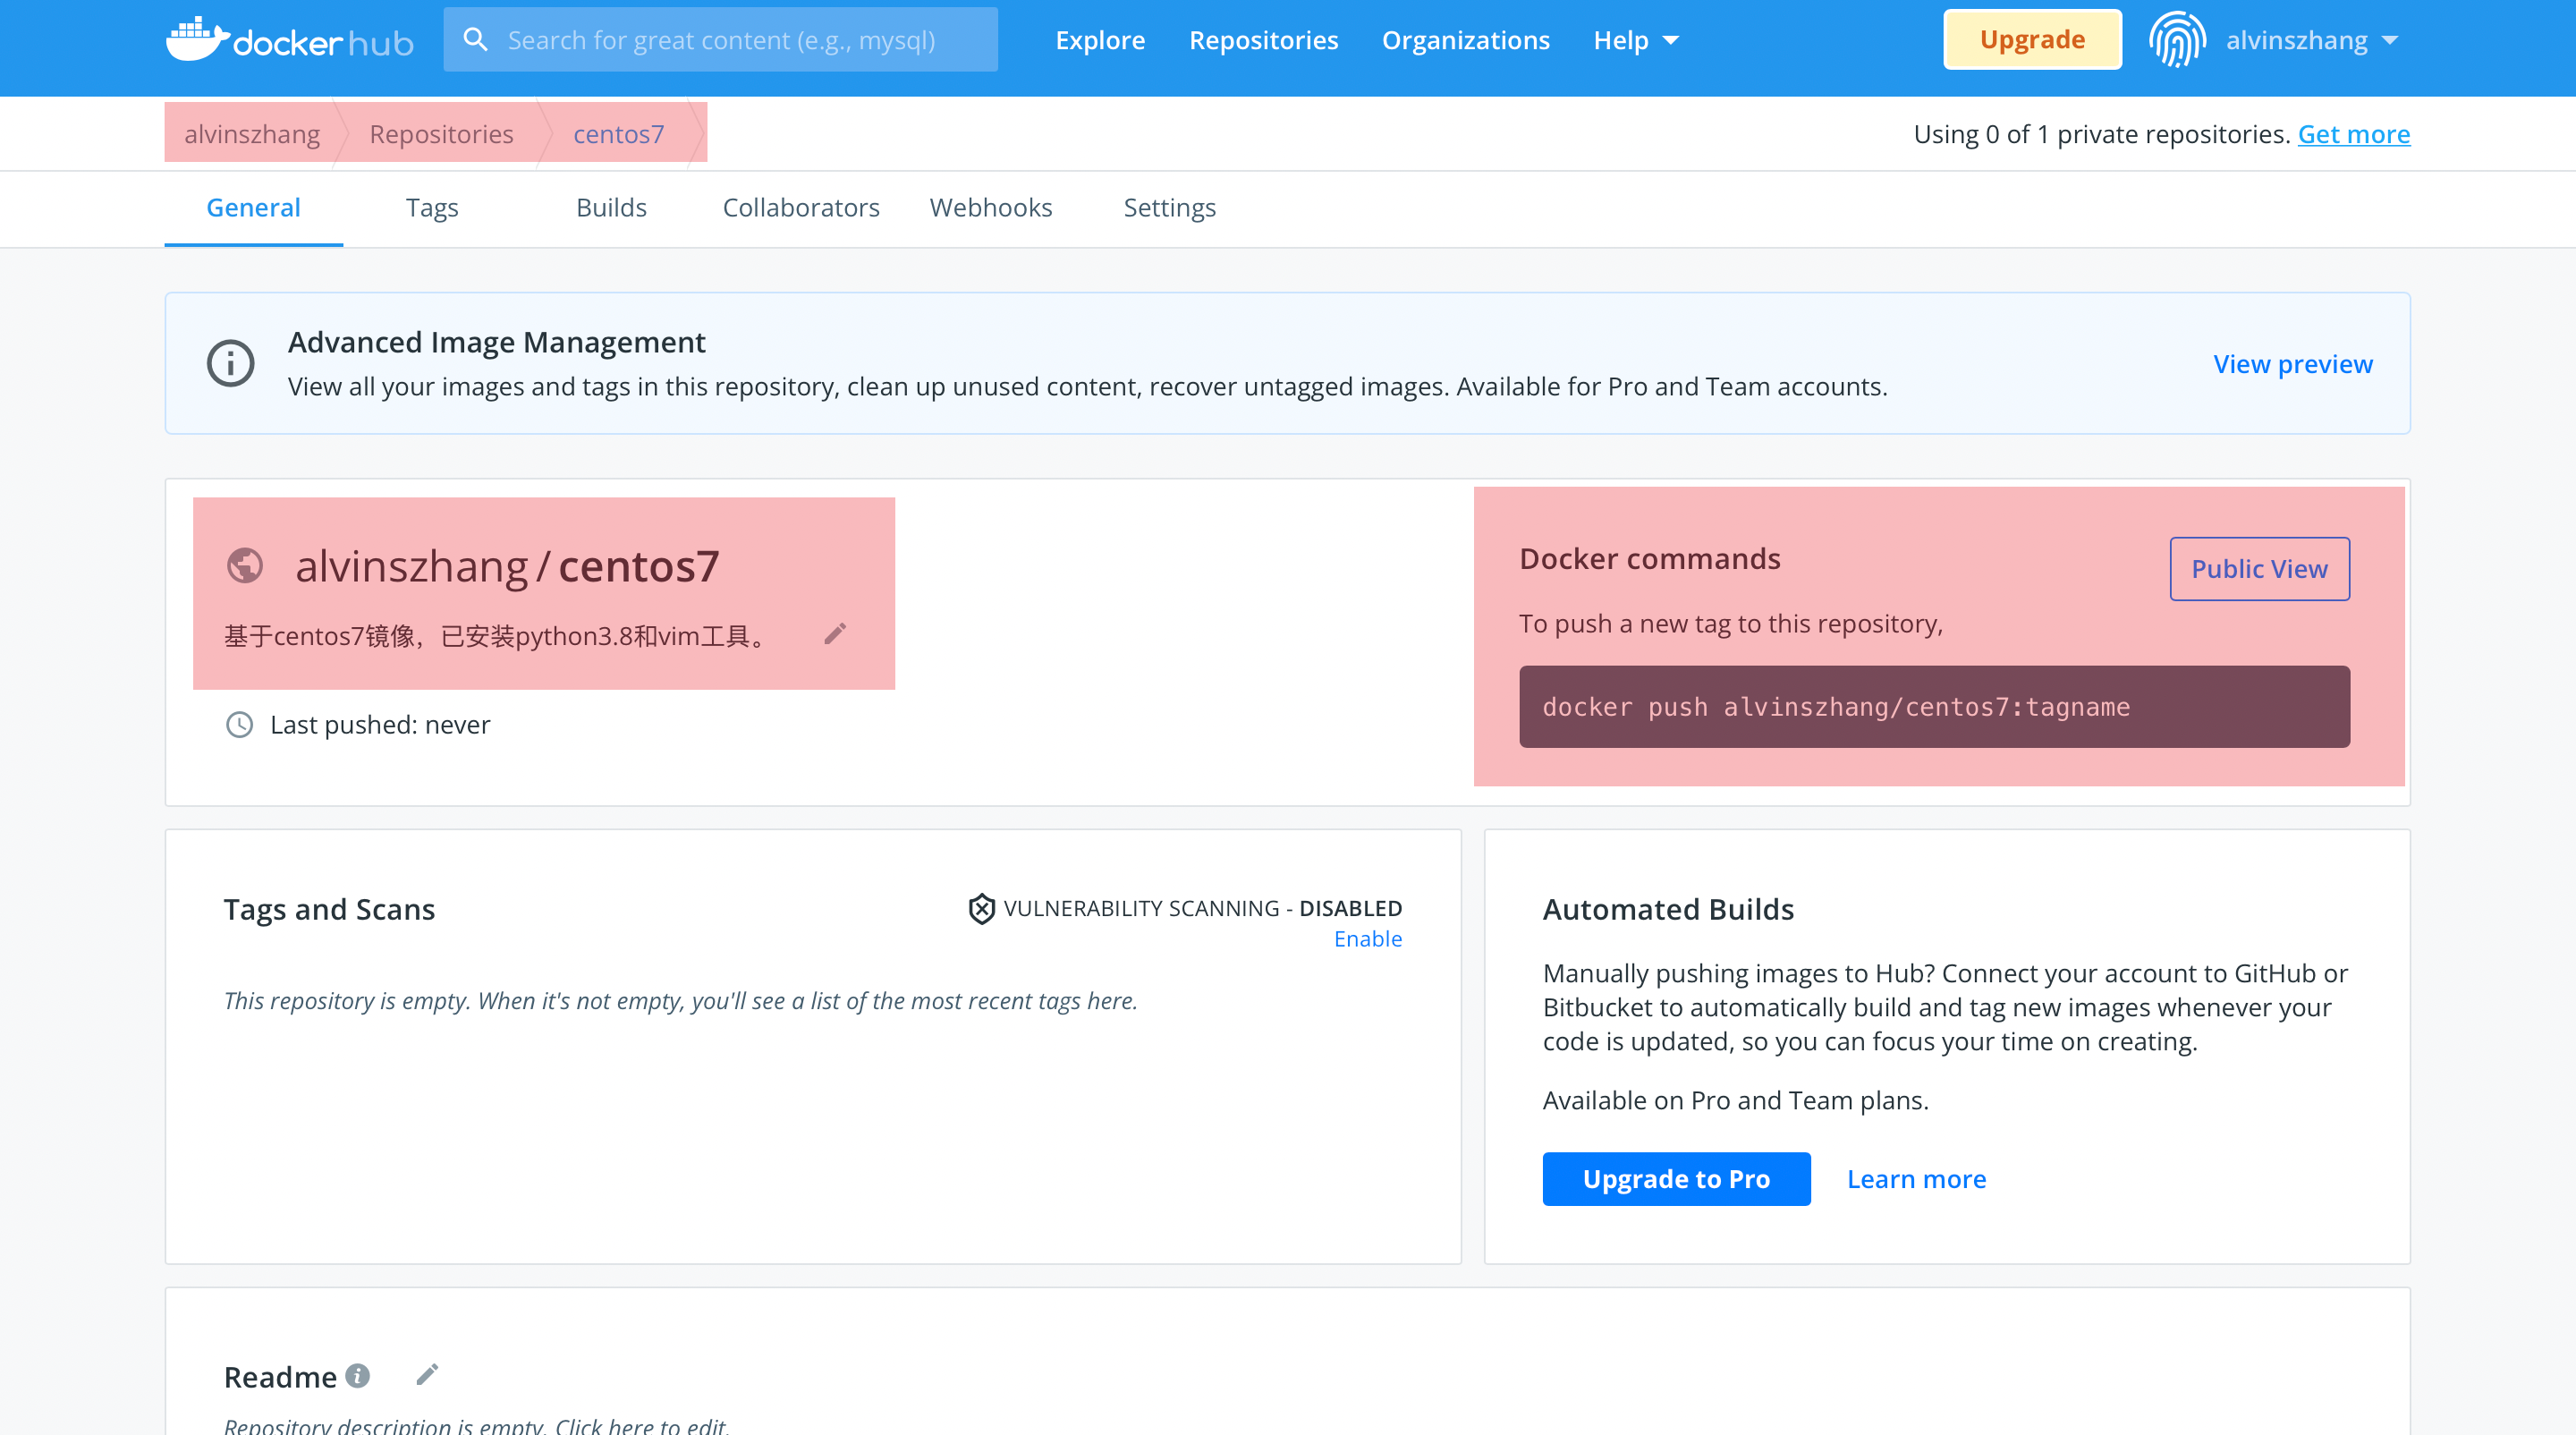The width and height of the screenshot is (2576, 1435).
Task: Click the 'This repository is empty' message
Action: click(680, 1001)
